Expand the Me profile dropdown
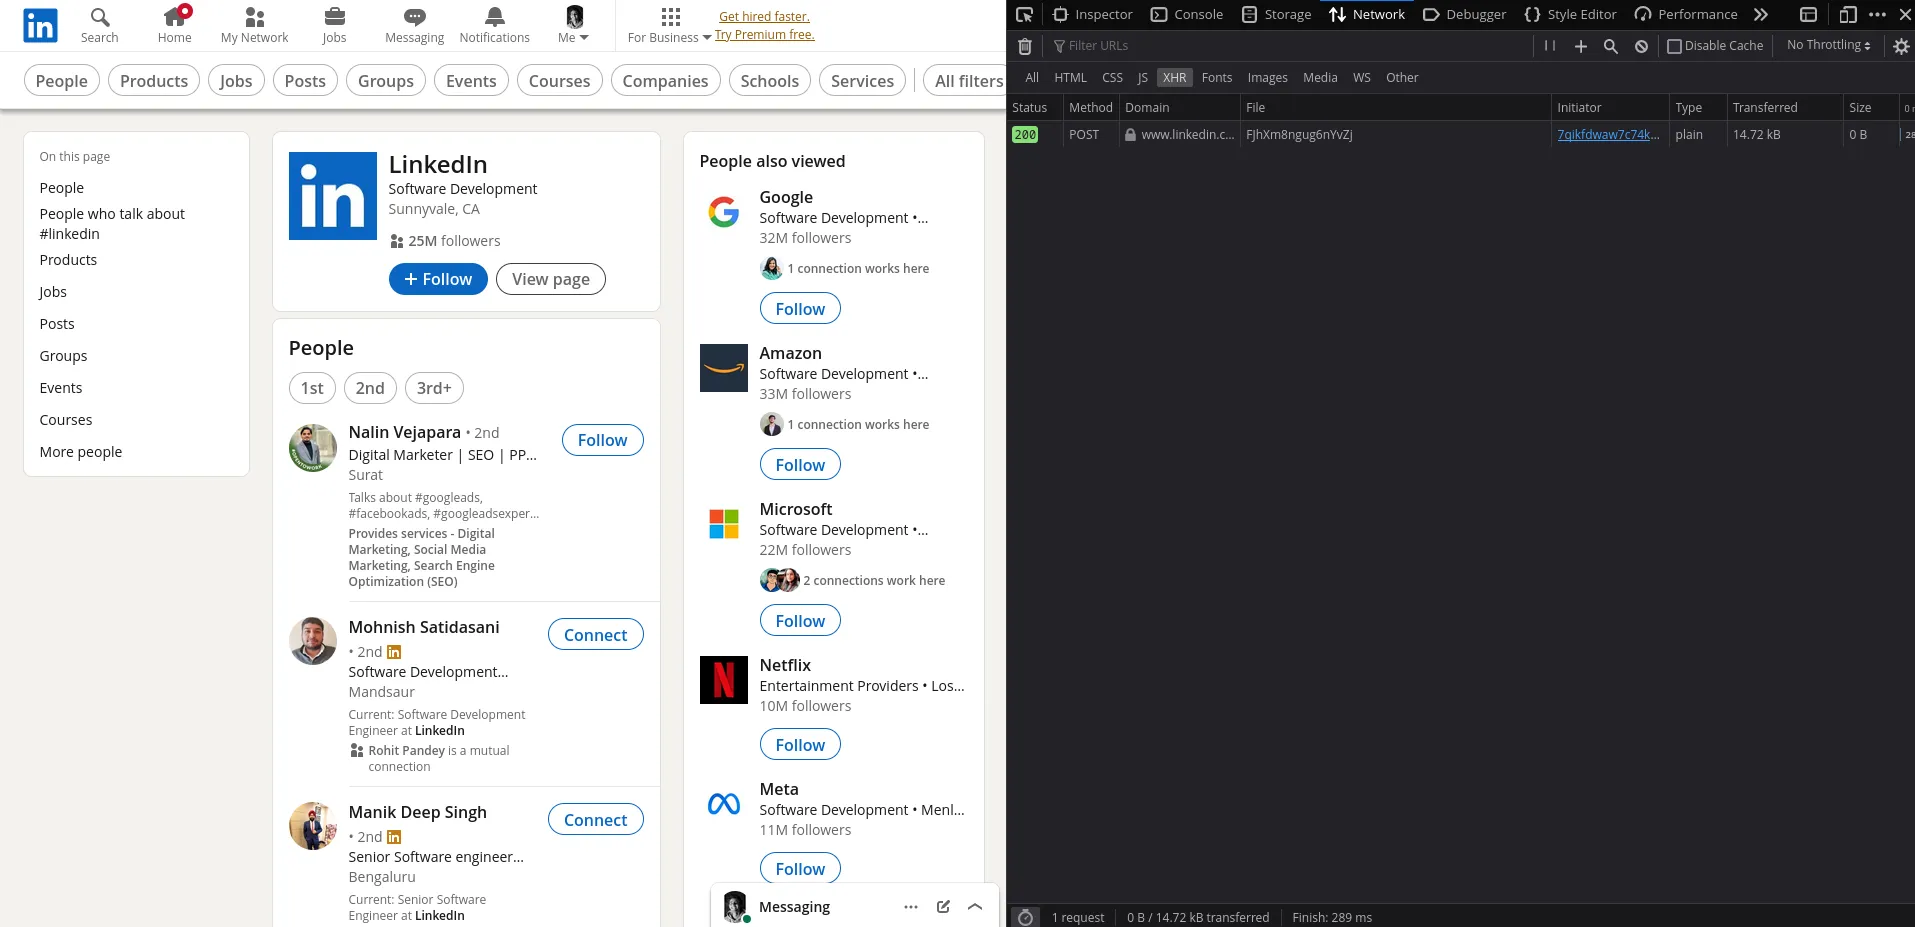This screenshot has width=1915, height=927. tap(574, 26)
